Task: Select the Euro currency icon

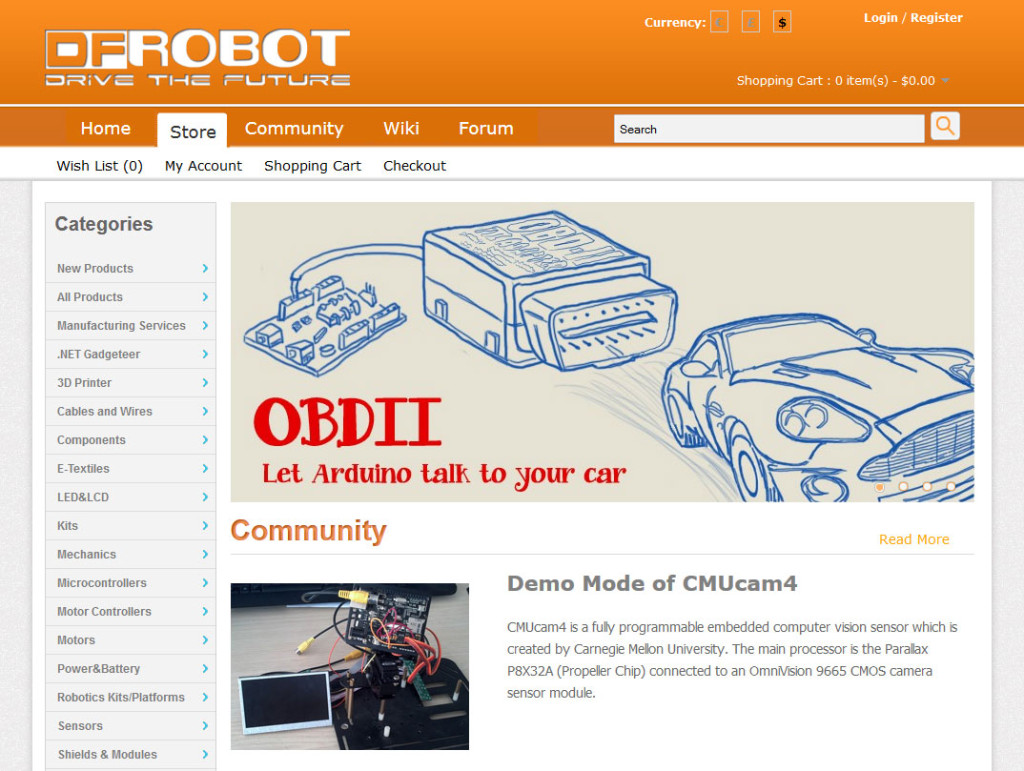Action: click(x=719, y=22)
